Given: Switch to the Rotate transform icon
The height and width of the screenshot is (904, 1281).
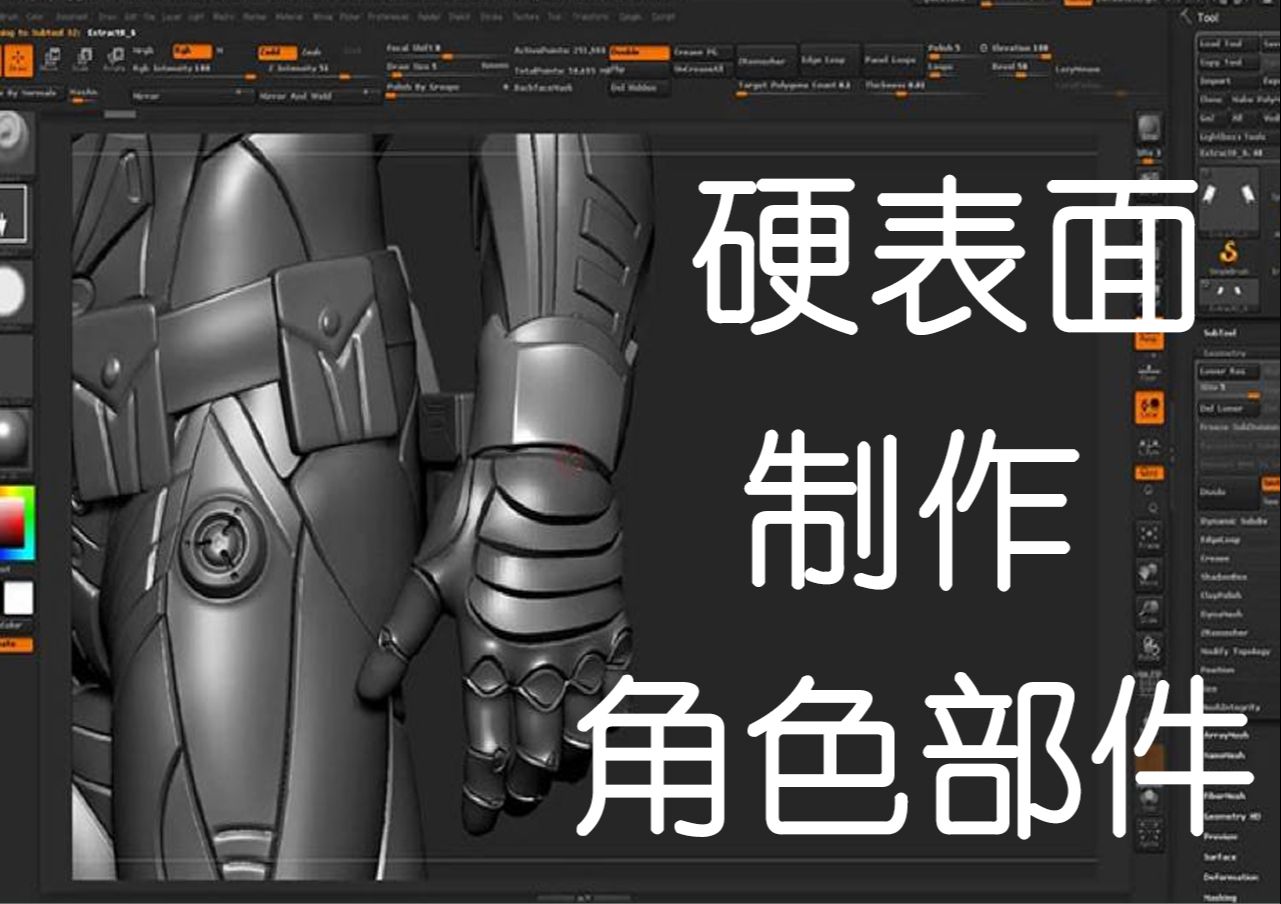Looking at the screenshot, I should [113, 61].
